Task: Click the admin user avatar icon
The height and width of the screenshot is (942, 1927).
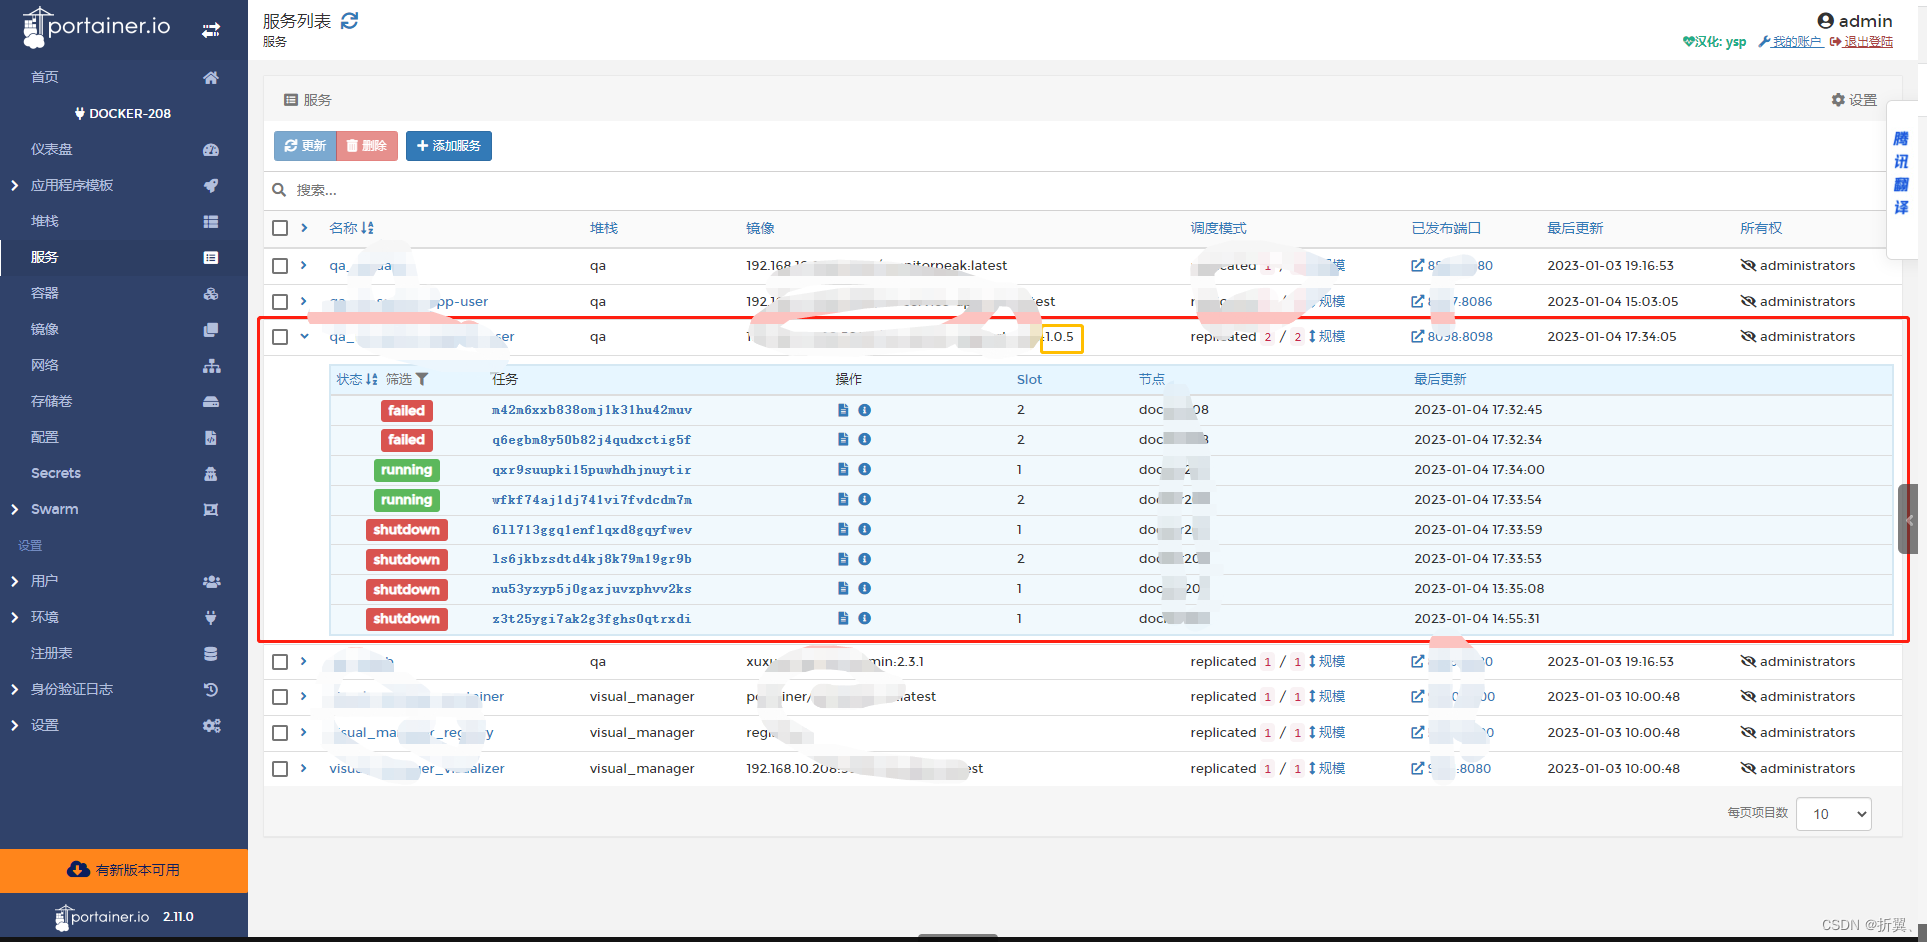Action: pos(1825,21)
